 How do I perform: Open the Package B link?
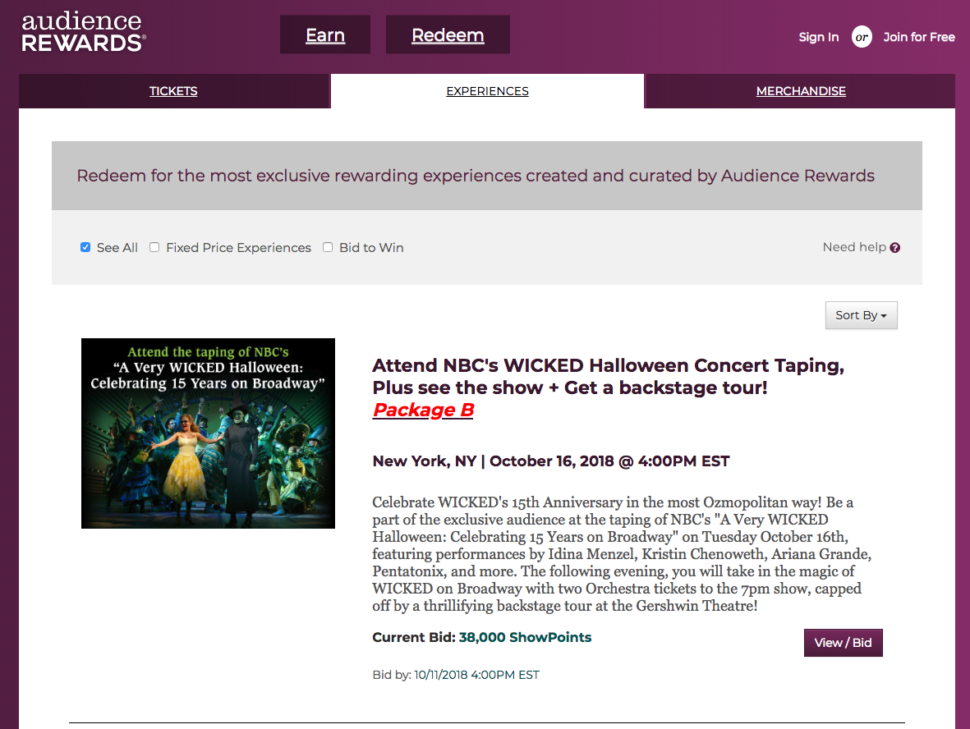423,410
